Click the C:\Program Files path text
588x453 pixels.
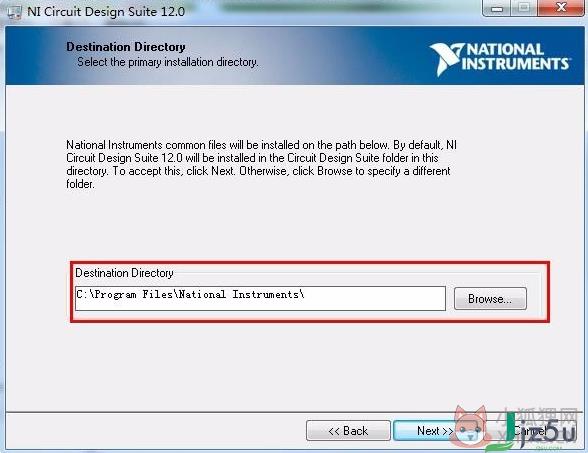pos(190,294)
